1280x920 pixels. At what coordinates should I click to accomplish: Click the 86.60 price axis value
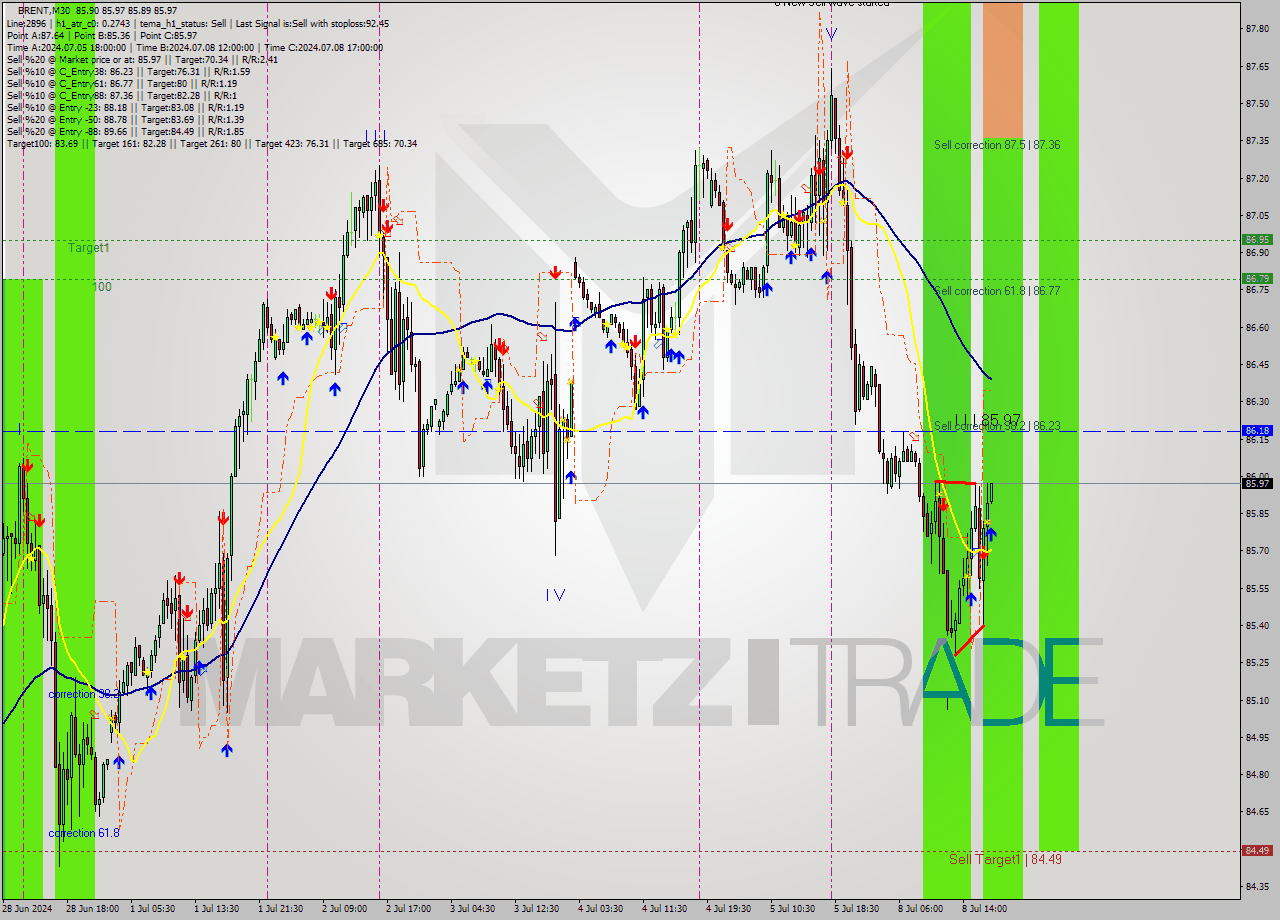[x=1257, y=327]
